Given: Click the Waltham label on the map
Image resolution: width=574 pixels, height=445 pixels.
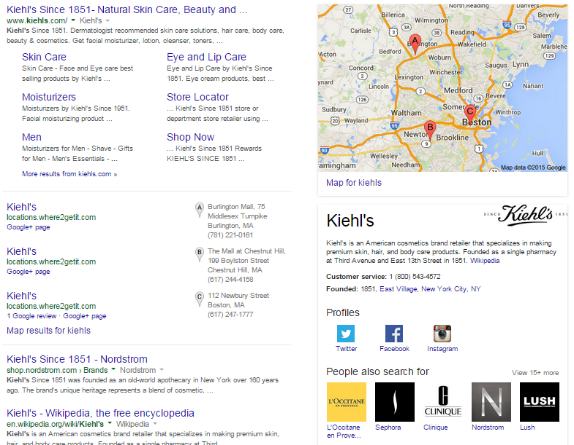Looking at the screenshot, I should click(x=406, y=113).
